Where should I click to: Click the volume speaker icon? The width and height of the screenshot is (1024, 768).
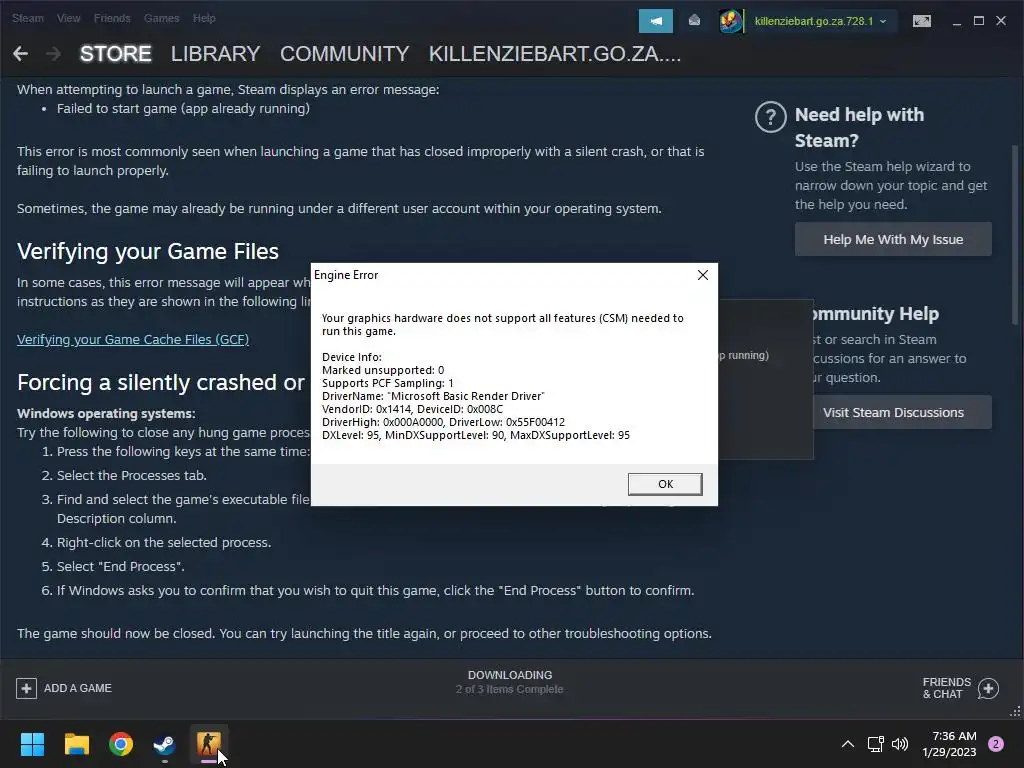click(x=900, y=744)
